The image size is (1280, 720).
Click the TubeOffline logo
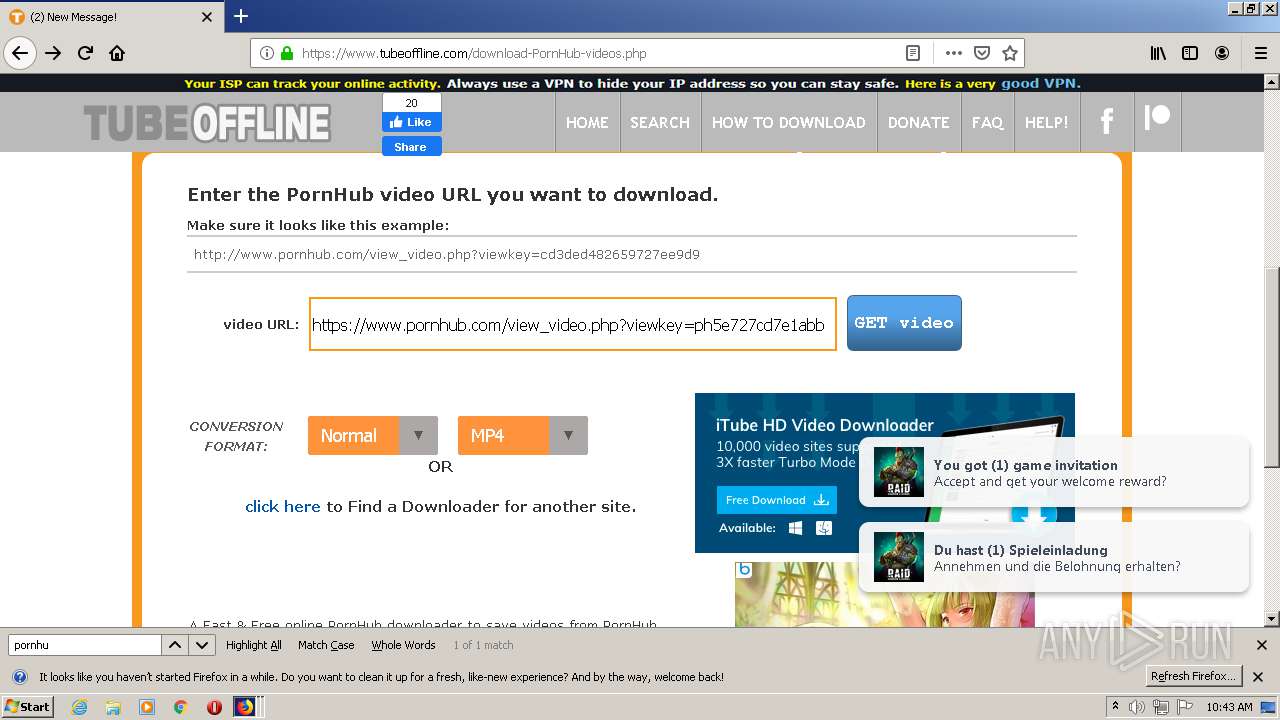coord(207,123)
